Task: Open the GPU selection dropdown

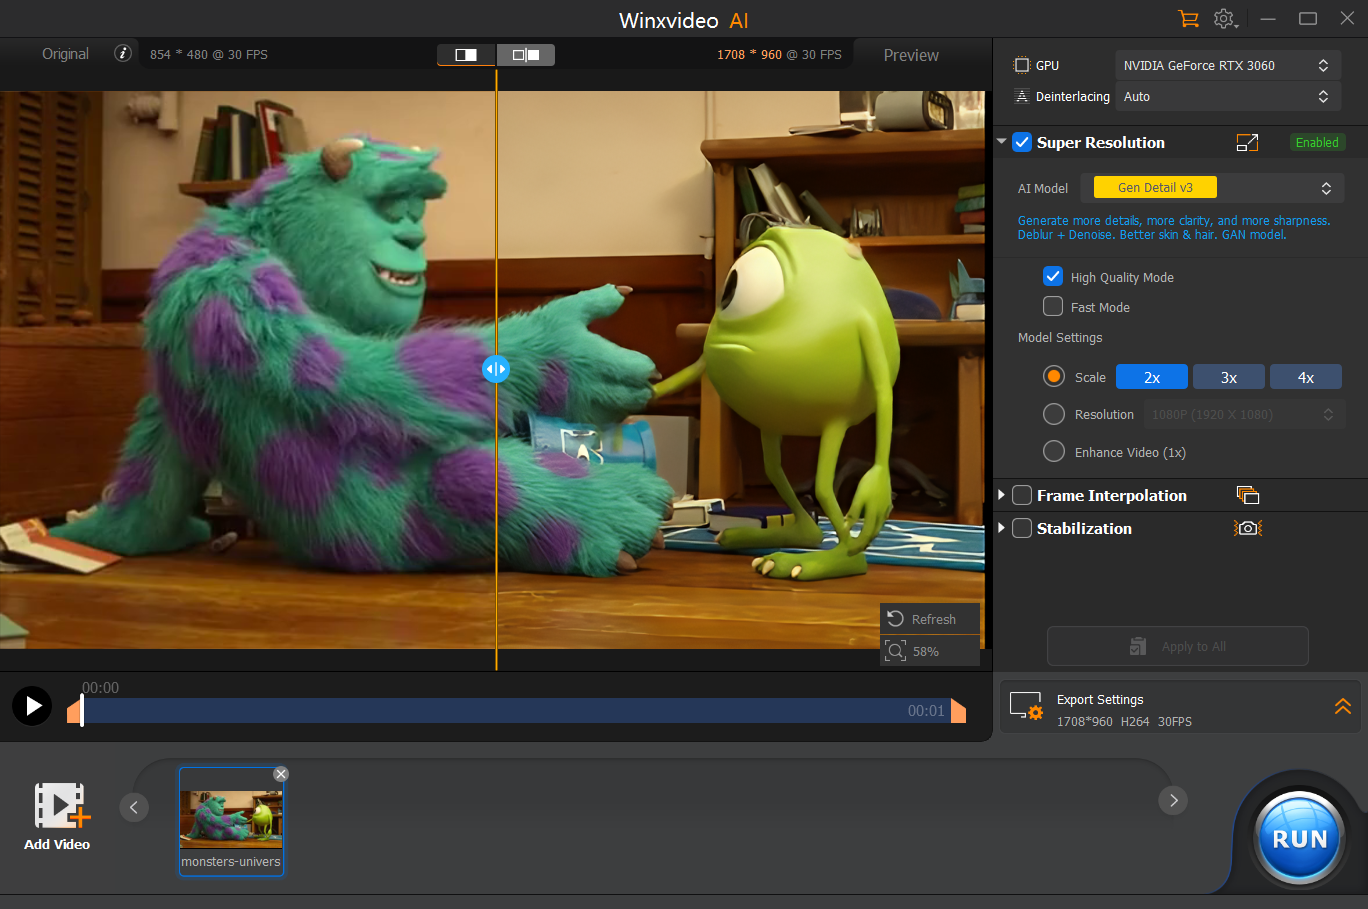Action: [1228, 66]
